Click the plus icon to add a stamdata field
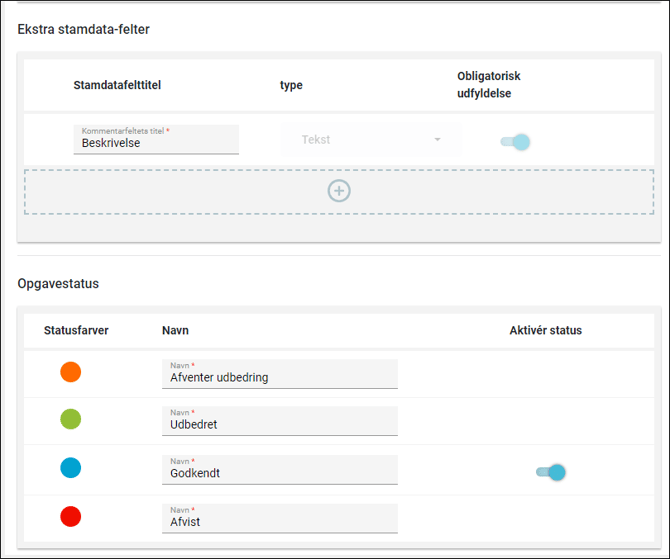The image size is (670, 559). 339,191
